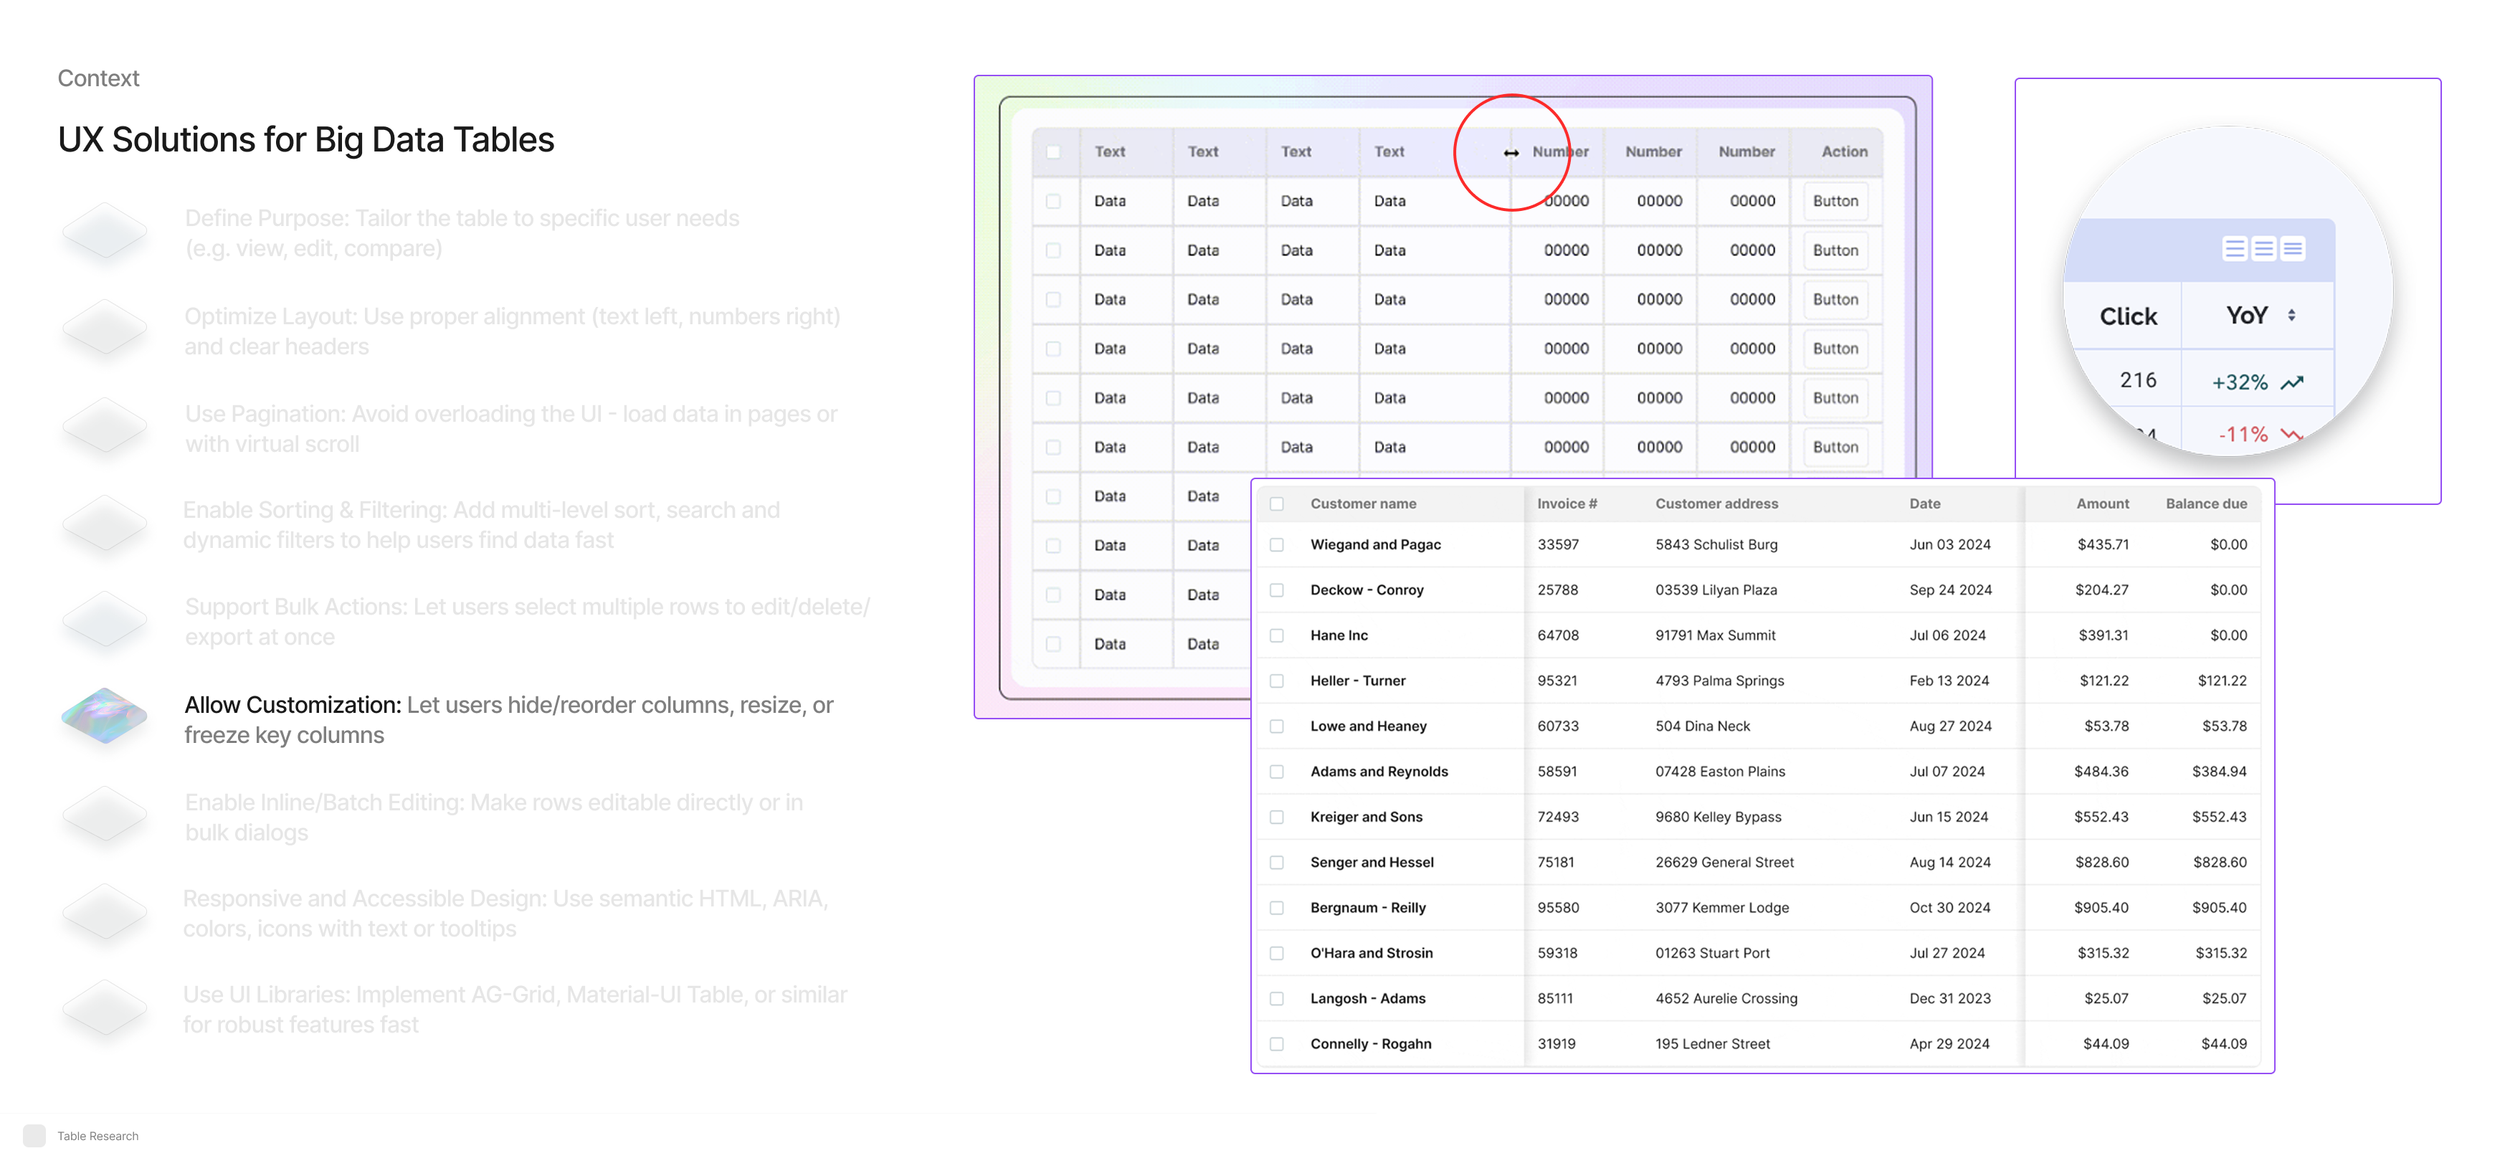Image resolution: width=2500 pixels, height=1159 pixels.
Task: Click the leftmost row-density icon
Action: tap(2234, 248)
